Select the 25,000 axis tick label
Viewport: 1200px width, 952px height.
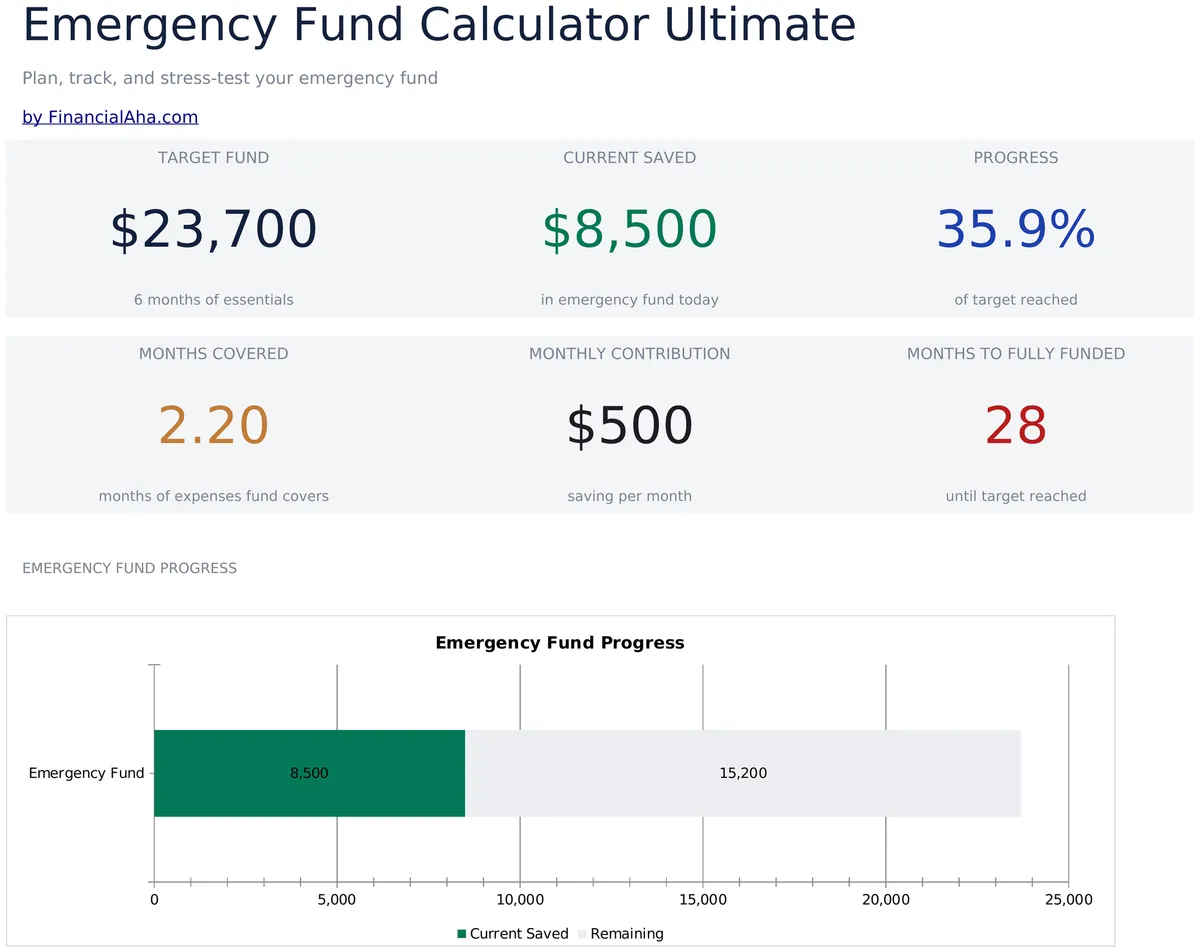1068,900
